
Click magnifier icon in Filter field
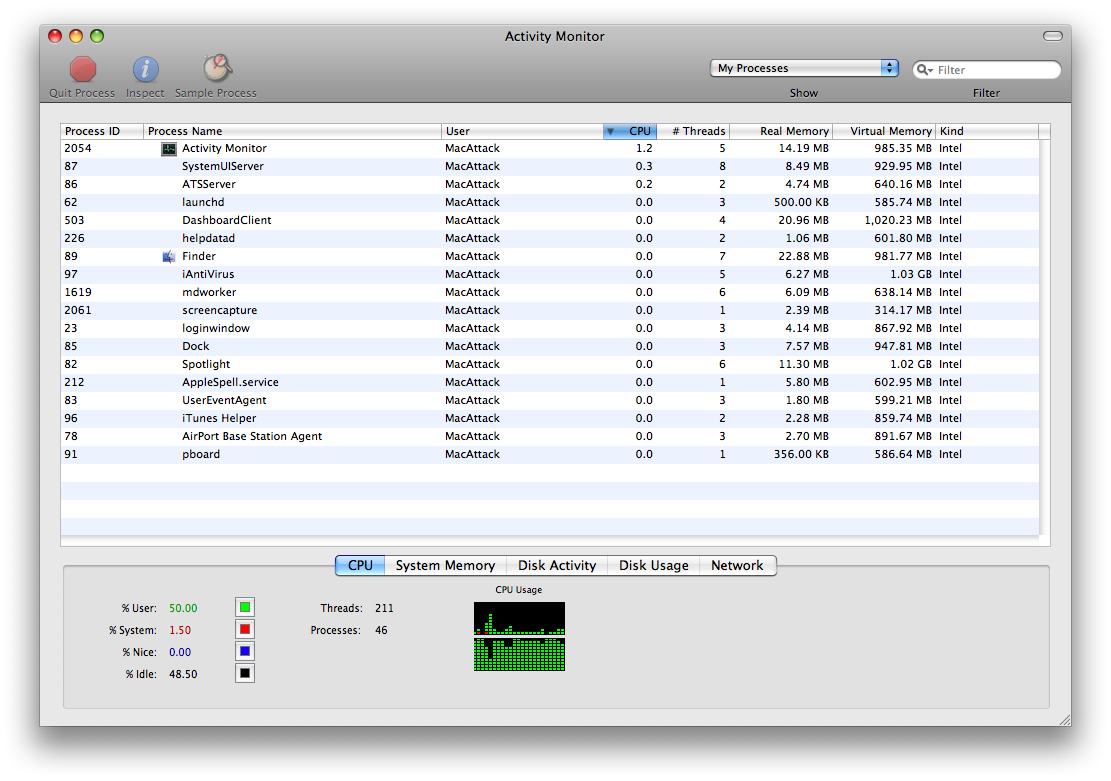click(924, 69)
